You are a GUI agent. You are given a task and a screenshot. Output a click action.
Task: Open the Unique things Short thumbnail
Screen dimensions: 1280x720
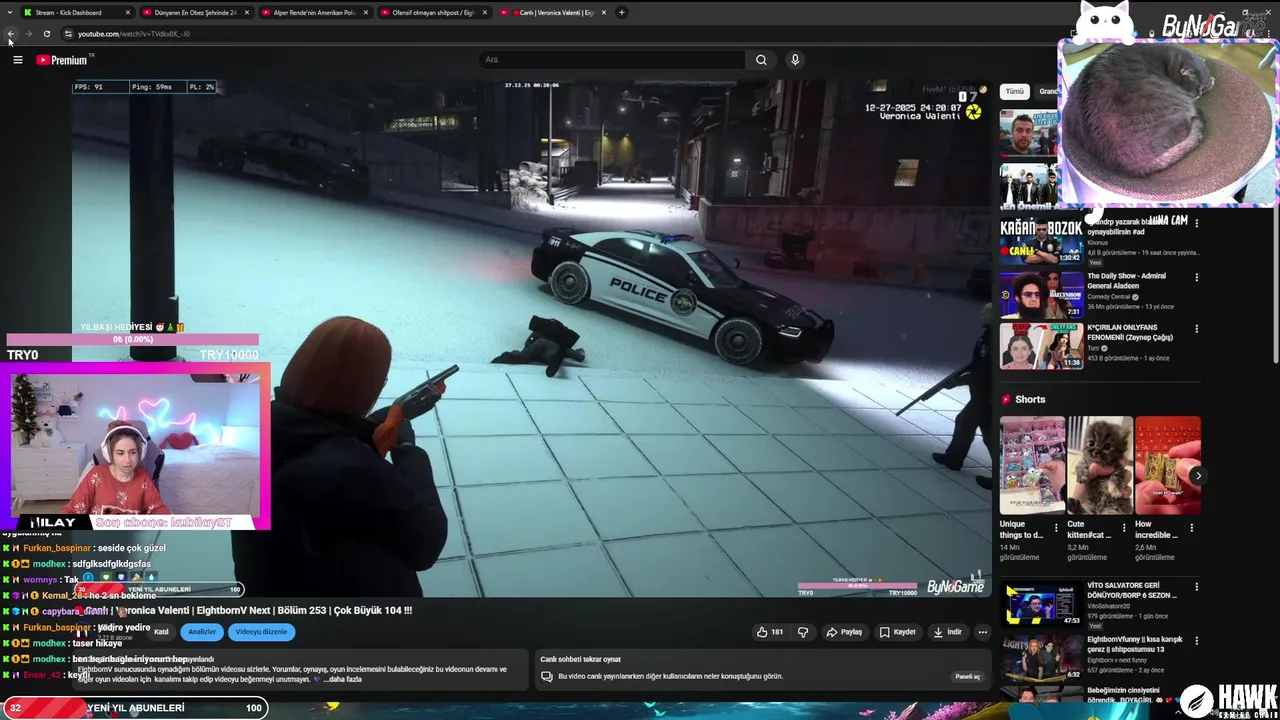coord(1032,466)
